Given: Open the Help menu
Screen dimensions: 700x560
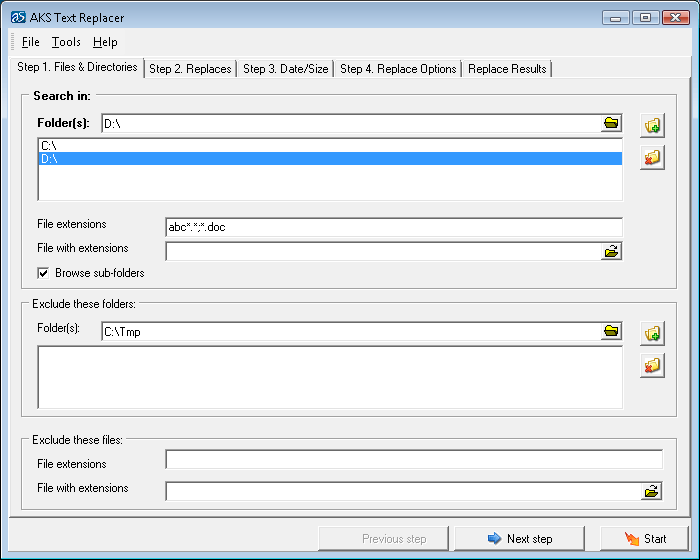Looking at the screenshot, I should (105, 42).
